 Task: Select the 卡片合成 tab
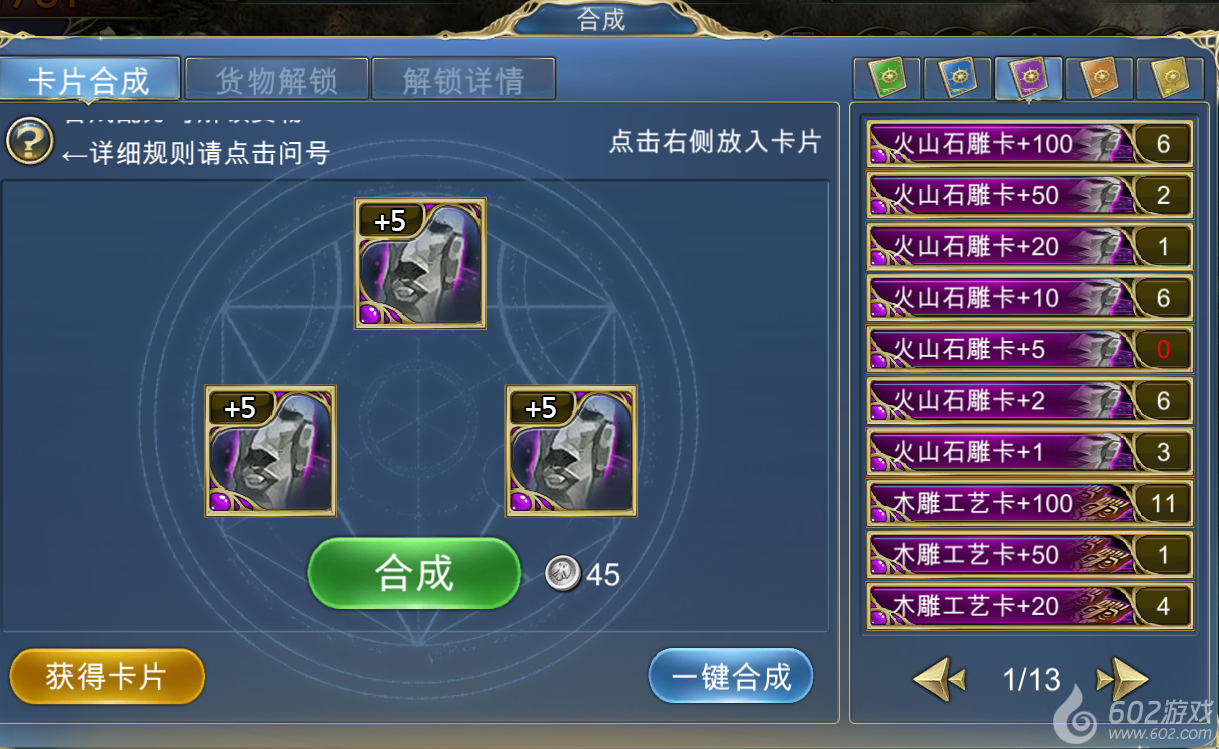89,80
